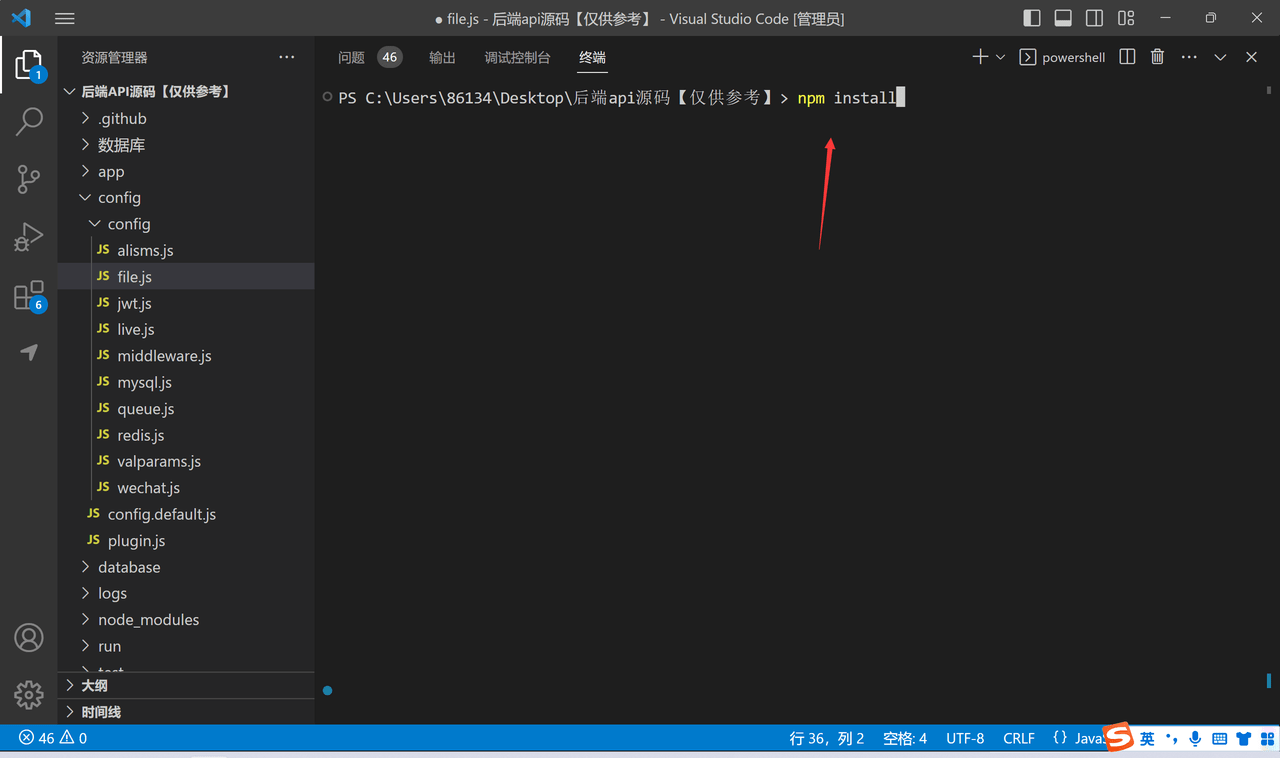
Task: Expand the app folder
Action: pos(186,172)
